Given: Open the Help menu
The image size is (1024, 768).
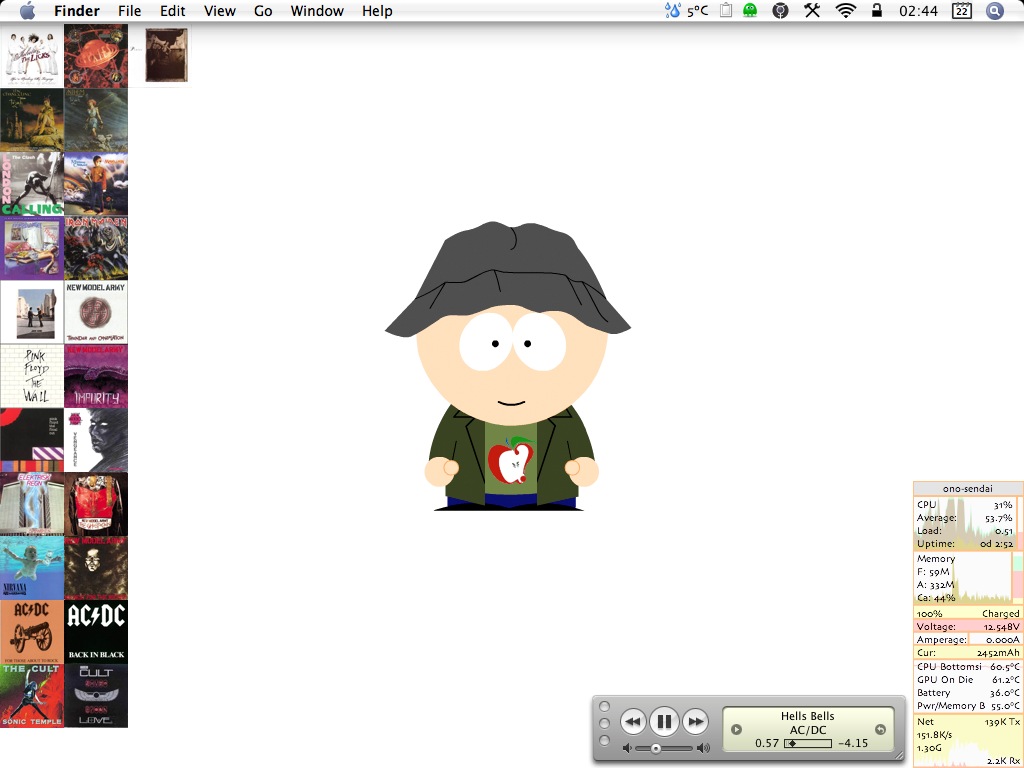Looking at the screenshot, I should [377, 11].
